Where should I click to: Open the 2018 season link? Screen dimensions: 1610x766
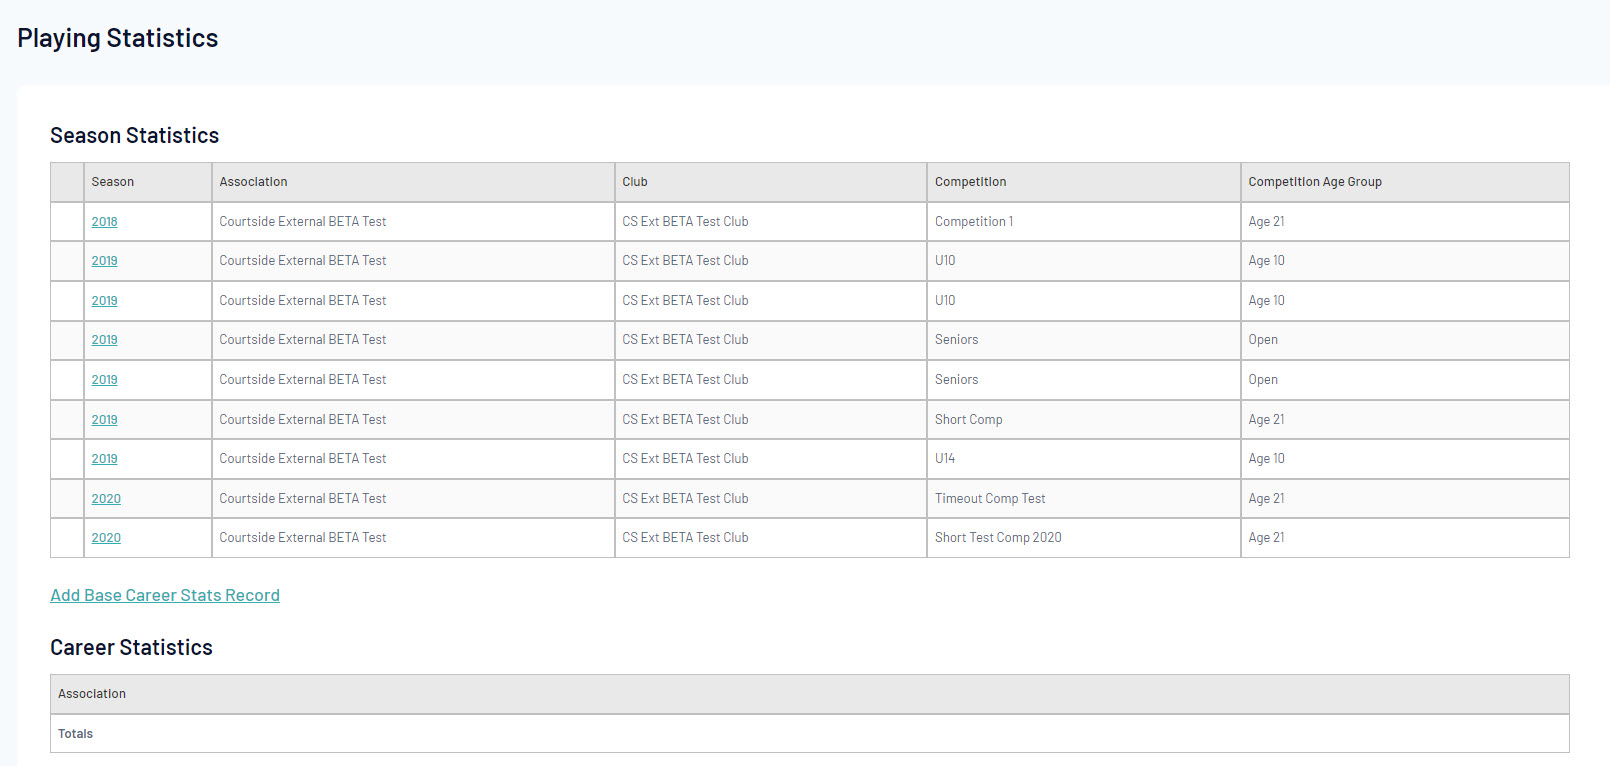(104, 222)
